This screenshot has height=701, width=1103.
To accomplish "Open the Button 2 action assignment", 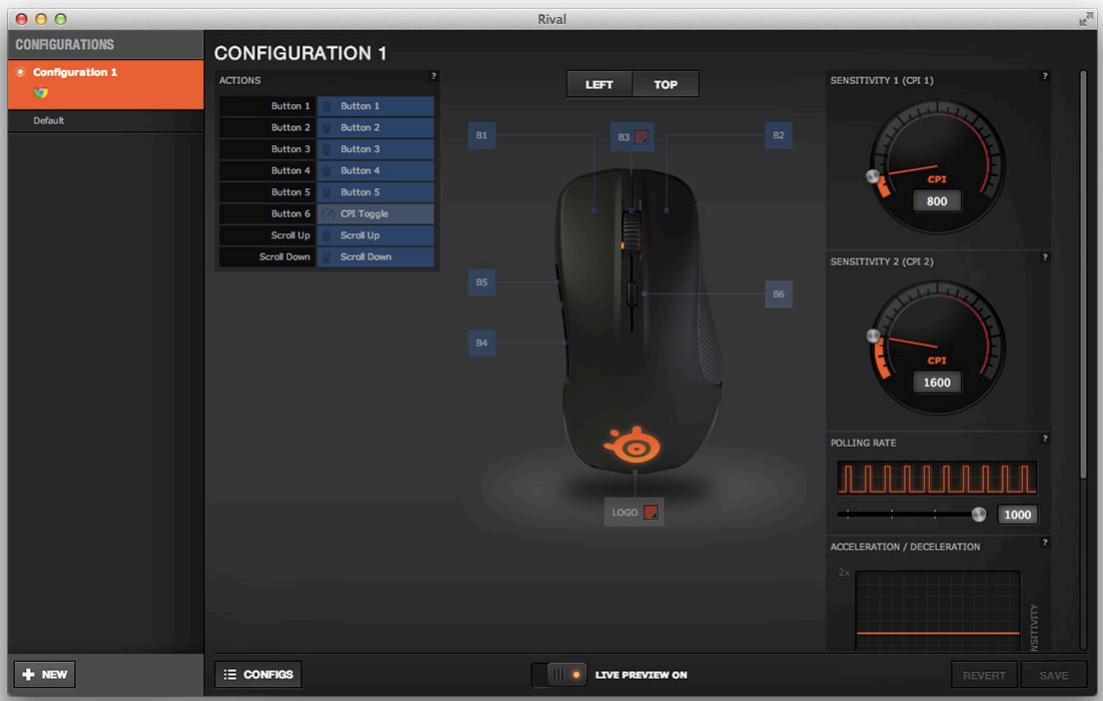I will point(376,128).
